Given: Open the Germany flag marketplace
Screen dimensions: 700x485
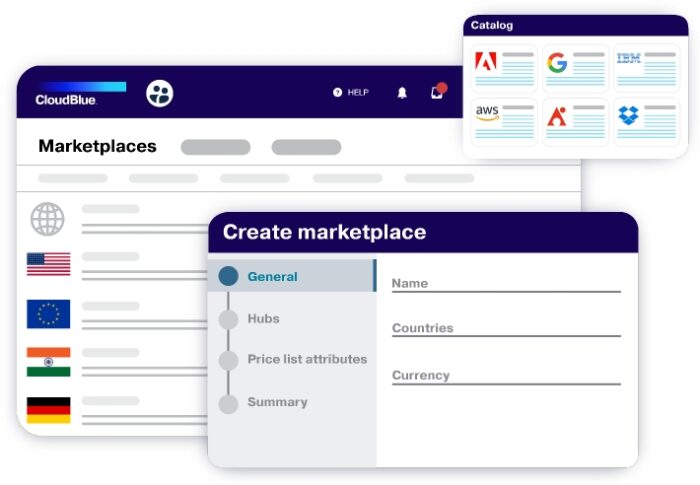Looking at the screenshot, I should click(x=49, y=410).
